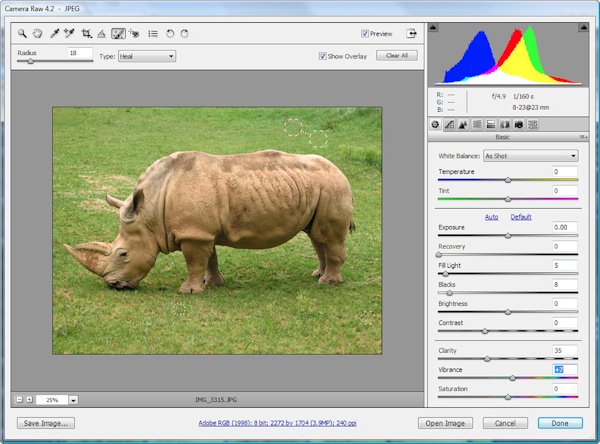Click the Default tone link
Viewport: 600px width, 444px height.
pos(521,217)
